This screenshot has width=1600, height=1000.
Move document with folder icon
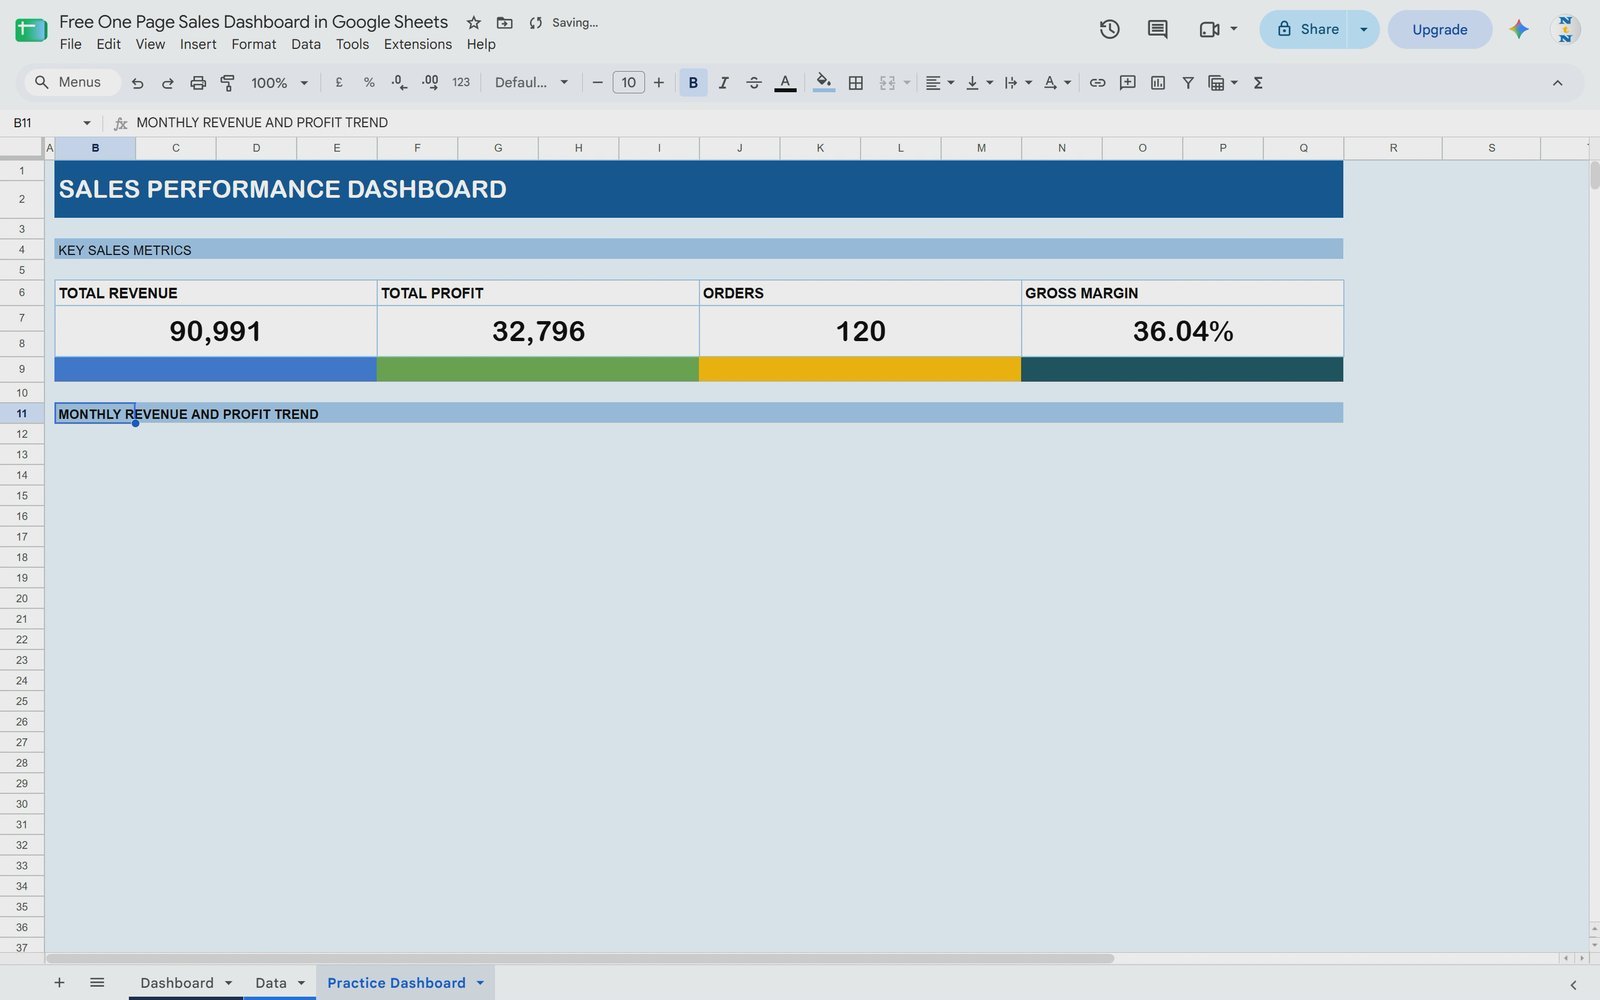point(505,22)
